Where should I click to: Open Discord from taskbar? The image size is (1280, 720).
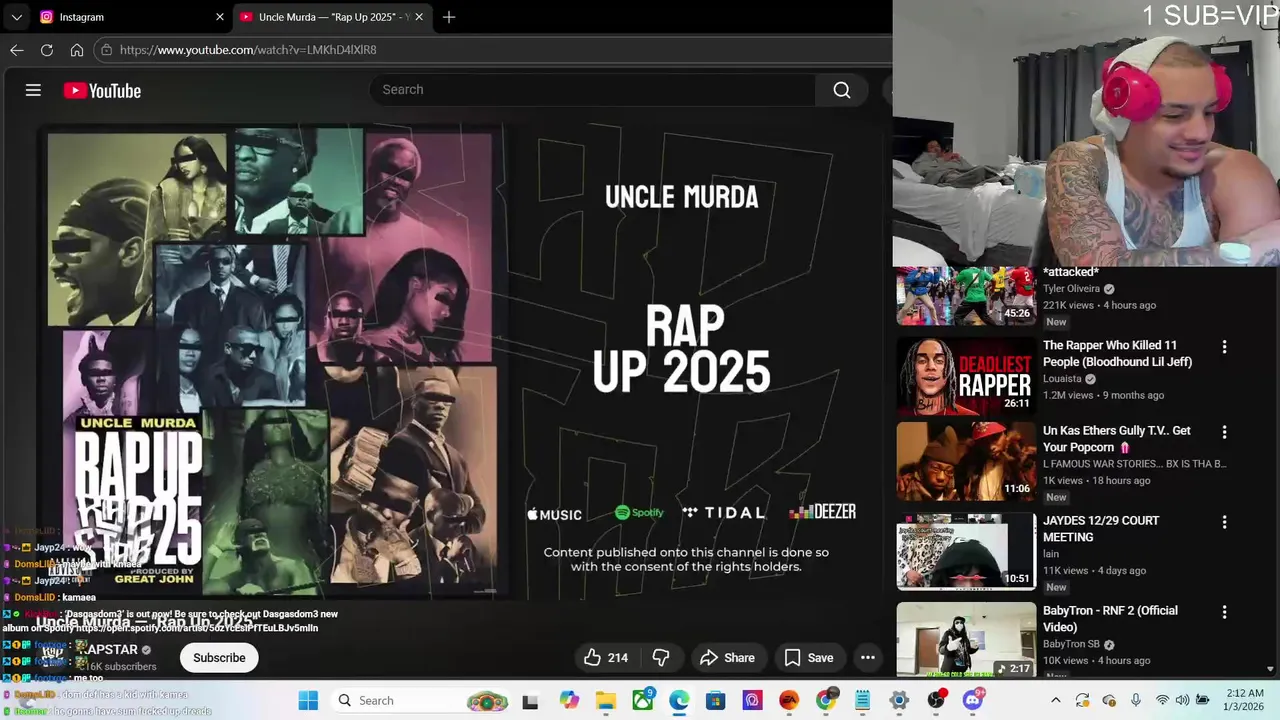pyautogui.click(x=973, y=700)
